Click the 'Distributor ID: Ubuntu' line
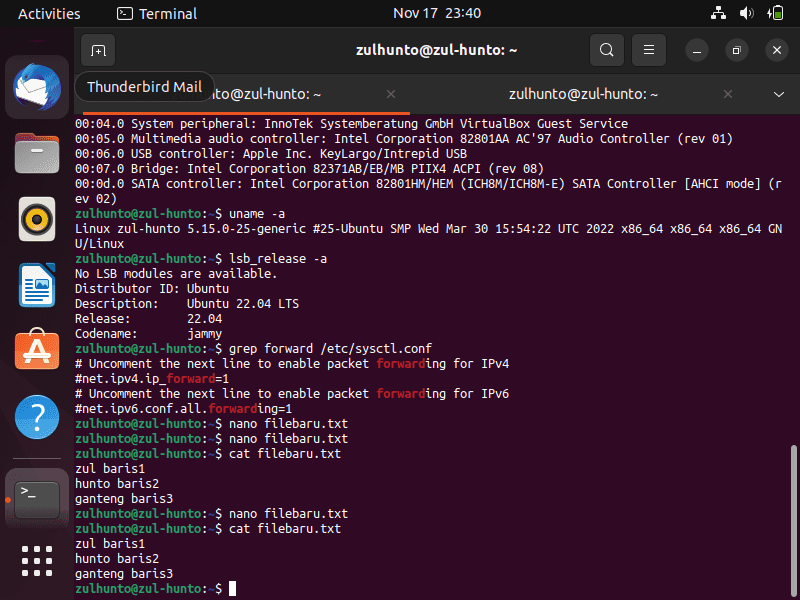Screen dimensions: 800x600 click(x=152, y=289)
